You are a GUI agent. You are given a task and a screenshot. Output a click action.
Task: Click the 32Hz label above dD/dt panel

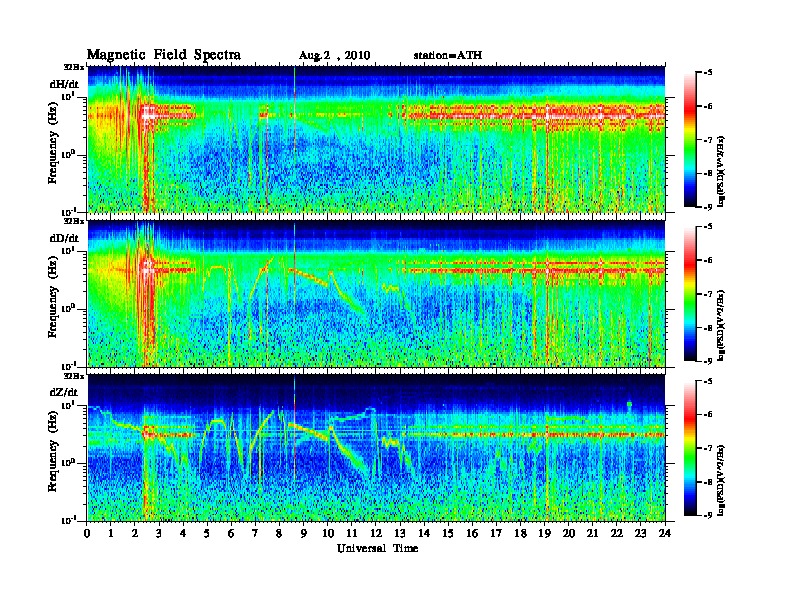73,221
